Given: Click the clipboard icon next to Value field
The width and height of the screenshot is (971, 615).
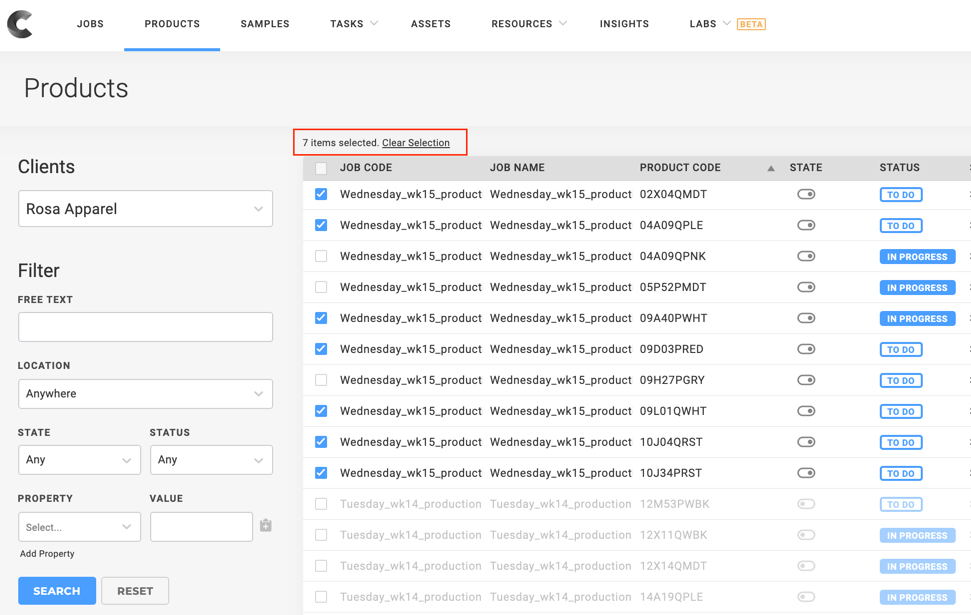Looking at the screenshot, I should [266, 526].
